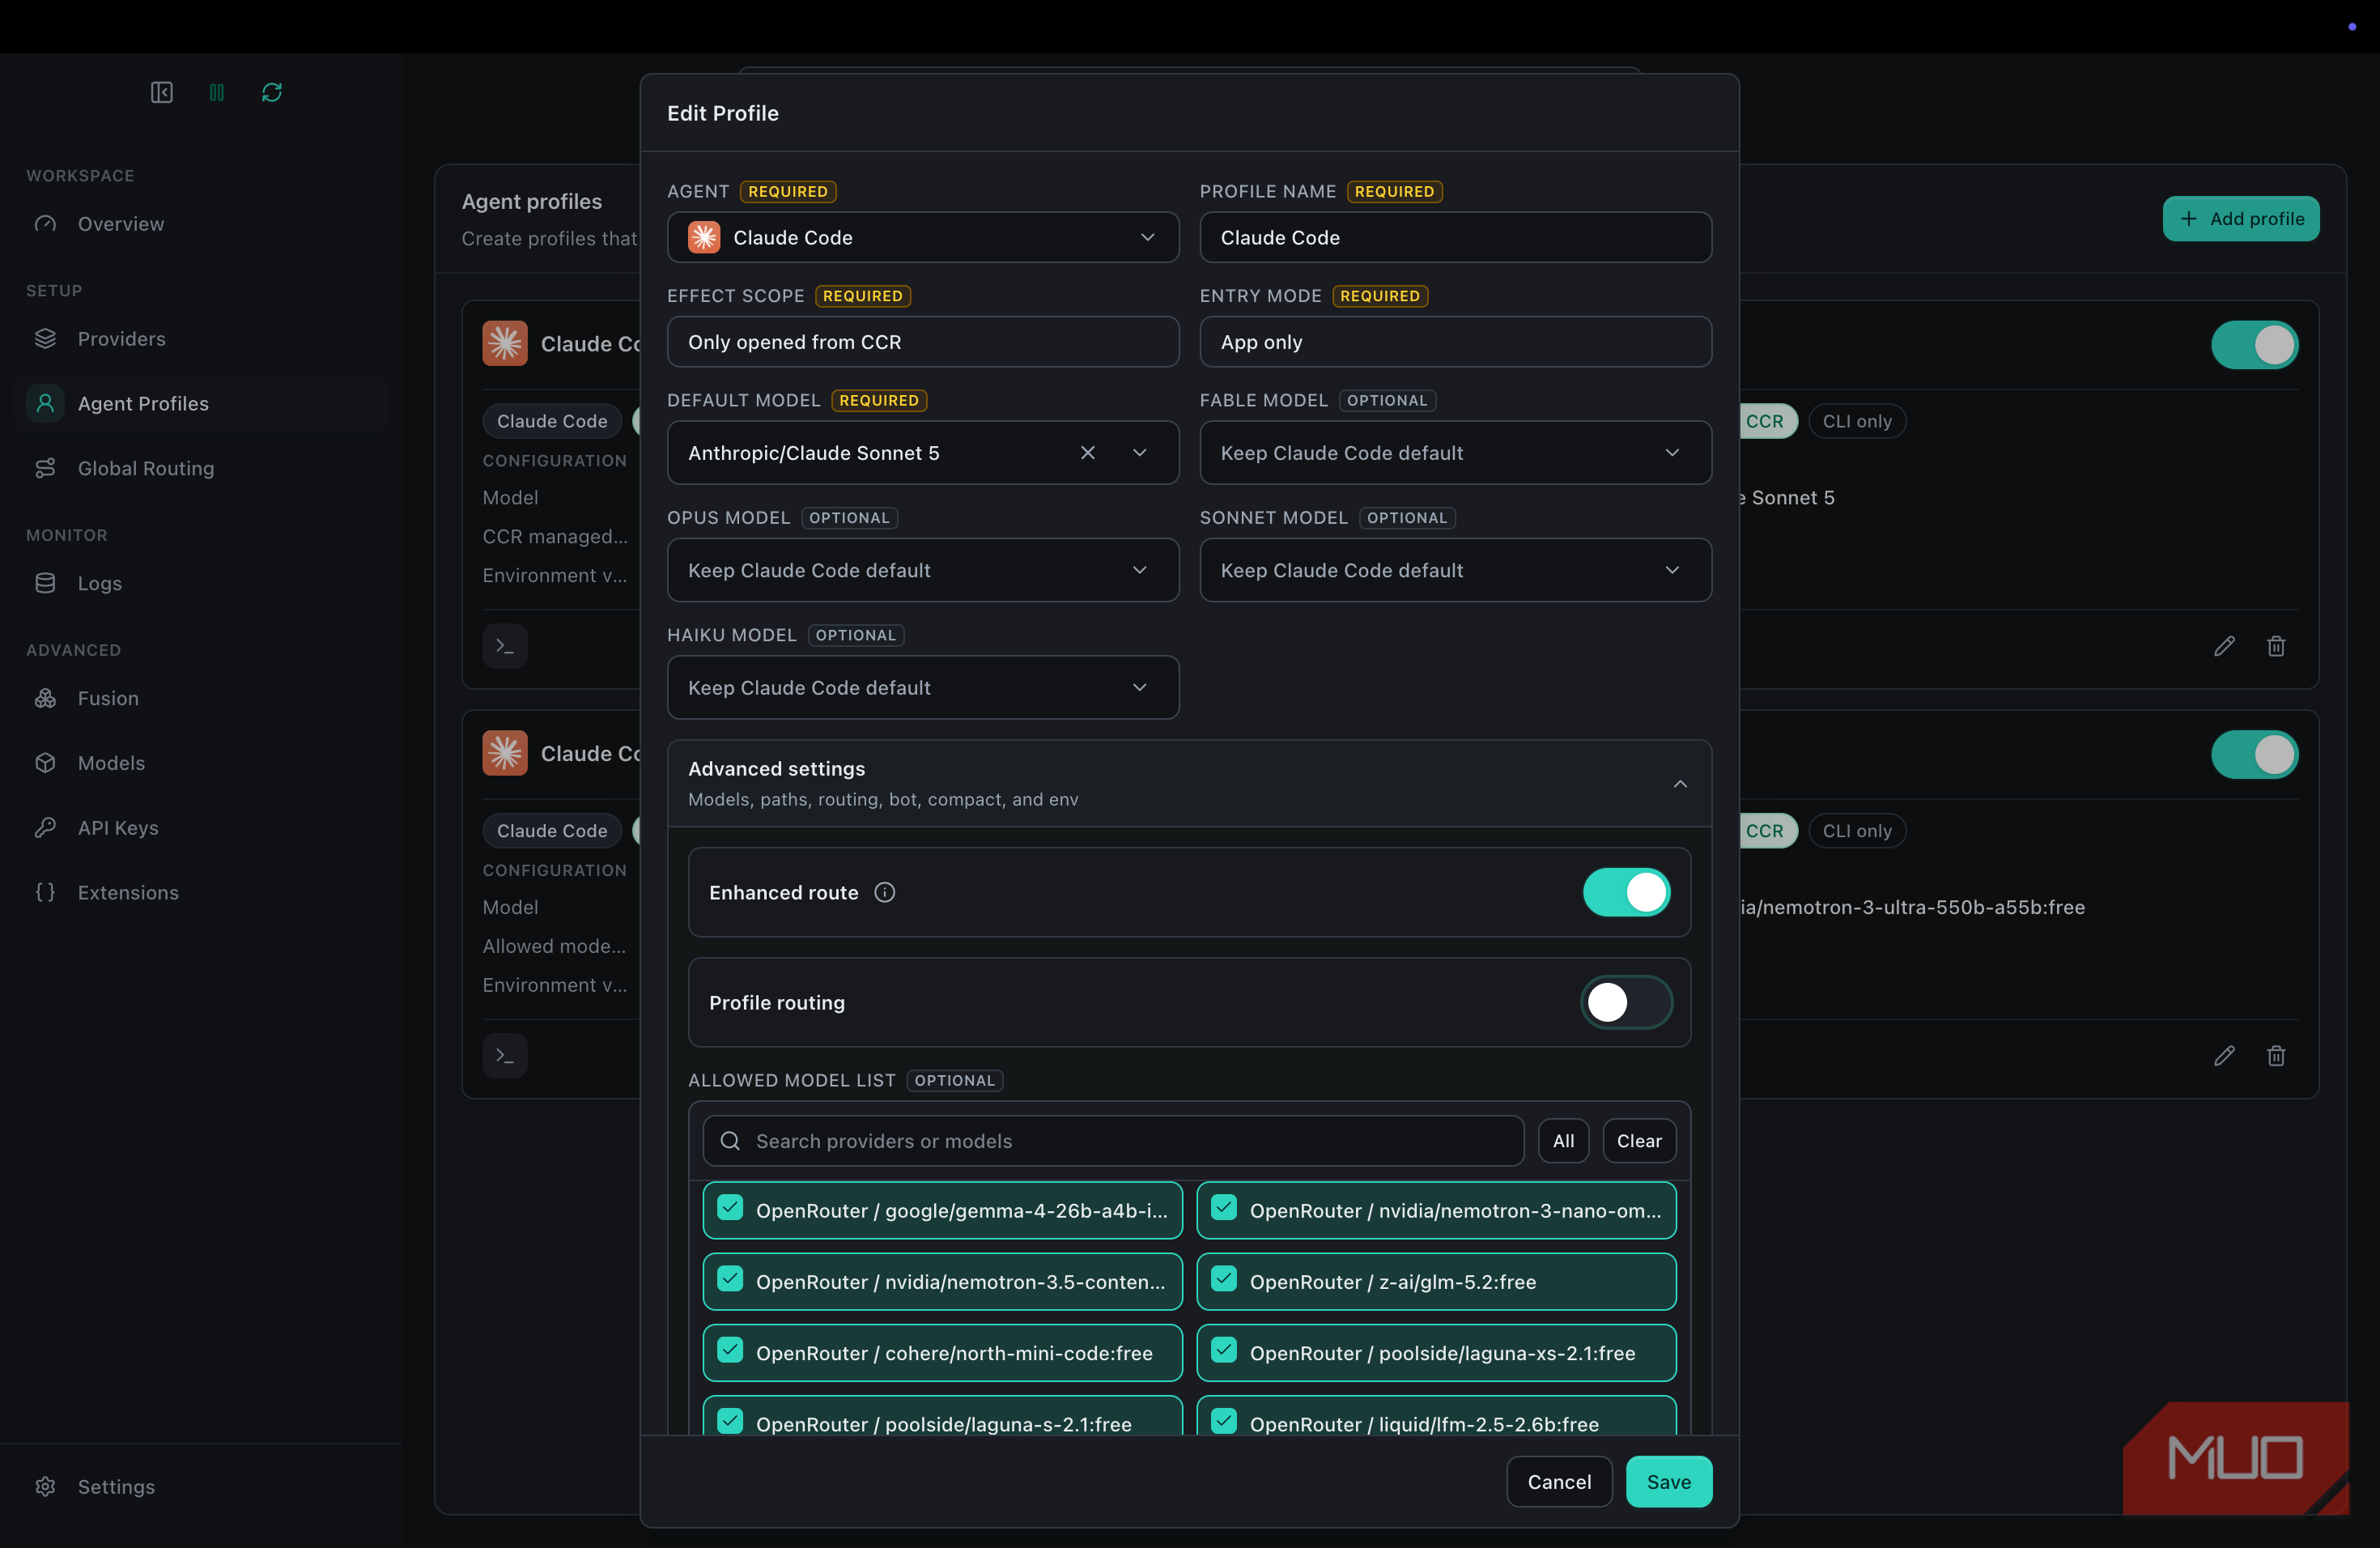Open the Fable Model dropdown

click(1455, 453)
